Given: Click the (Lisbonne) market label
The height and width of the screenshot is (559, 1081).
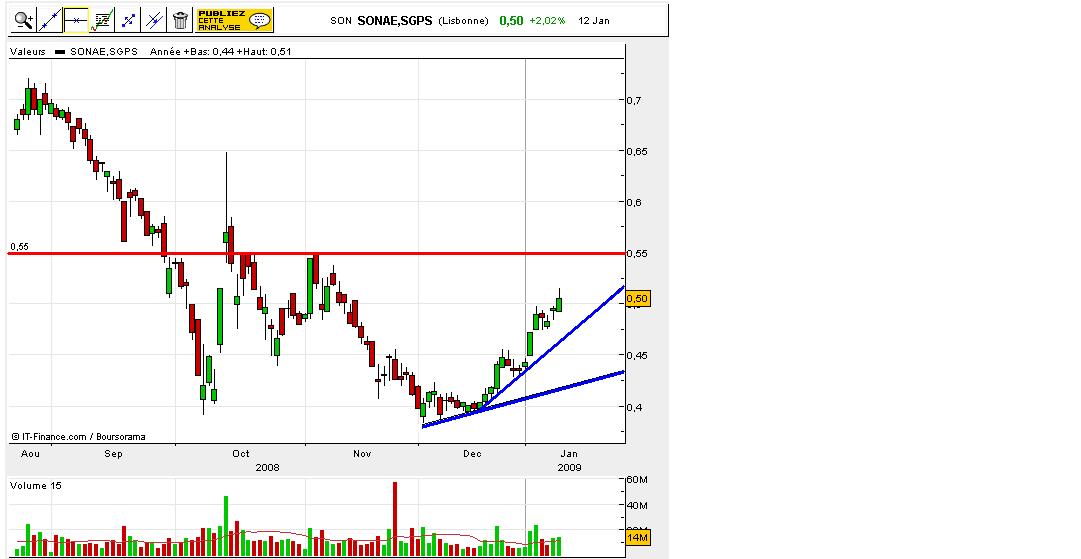Looking at the screenshot, I should click(x=463, y=21).
